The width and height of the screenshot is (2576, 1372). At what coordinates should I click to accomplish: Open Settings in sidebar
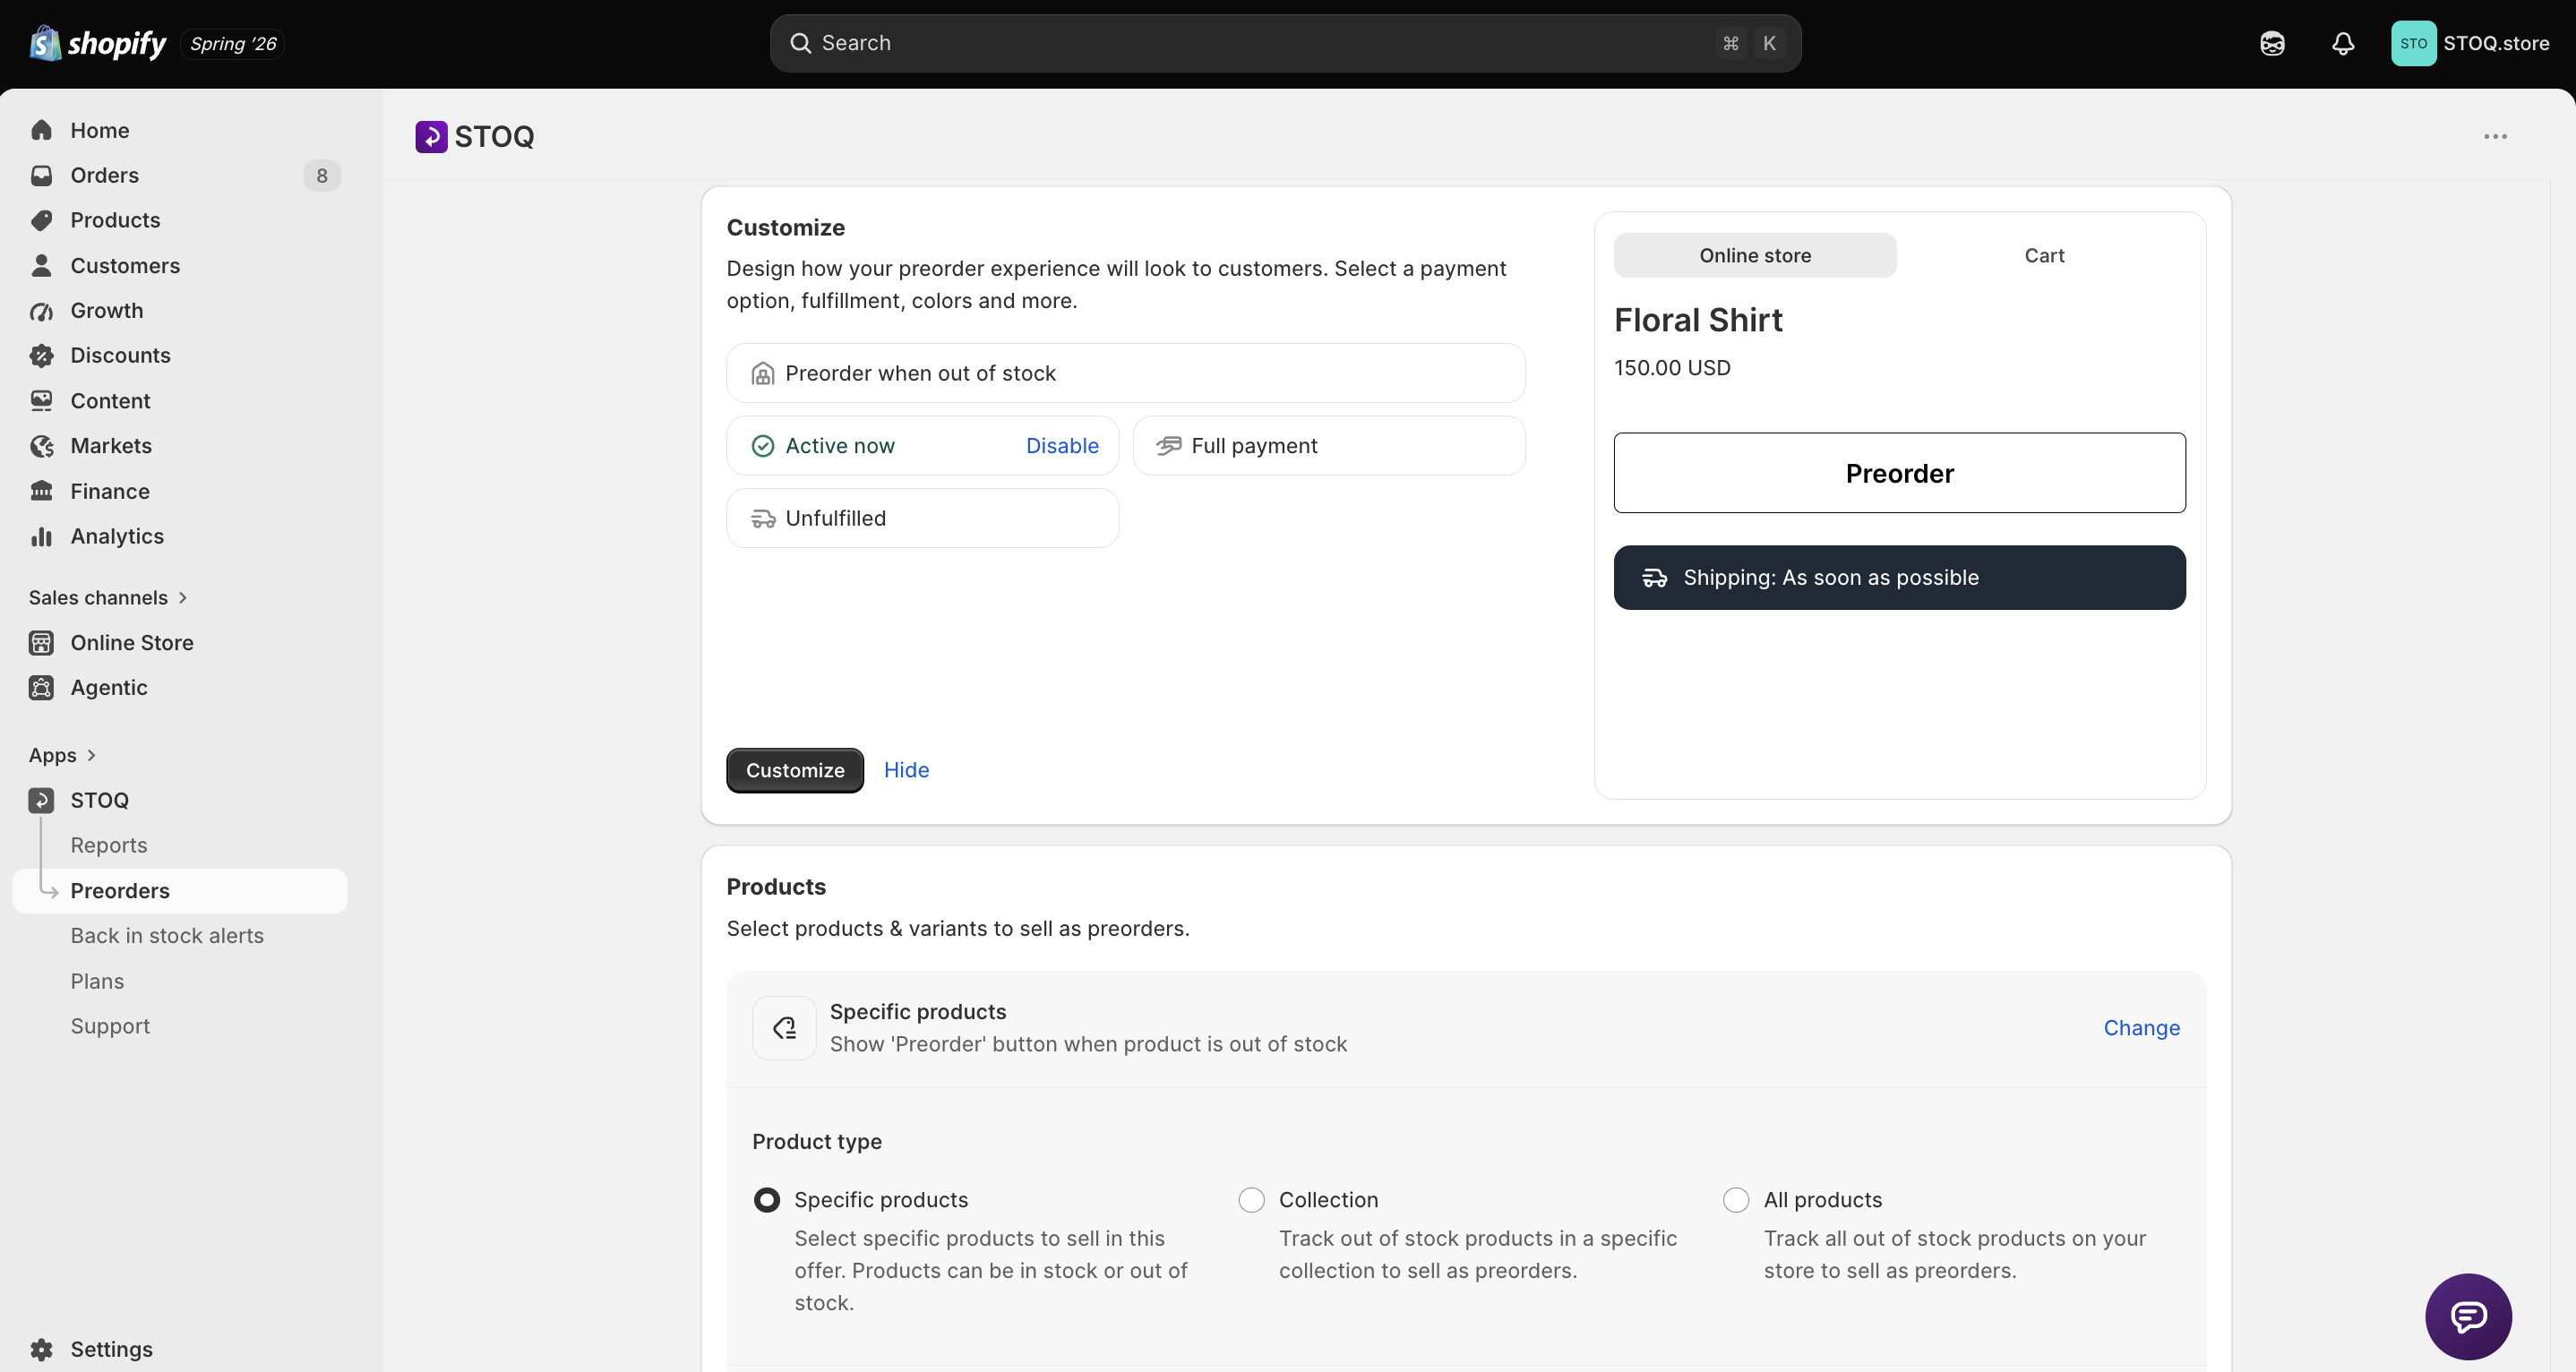click(111, 1349)
